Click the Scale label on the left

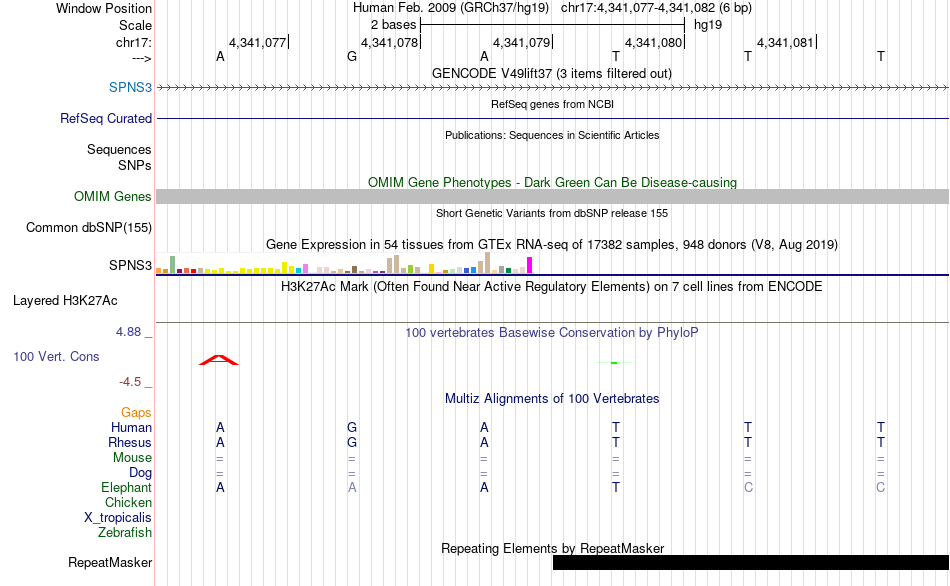[135, 25]
